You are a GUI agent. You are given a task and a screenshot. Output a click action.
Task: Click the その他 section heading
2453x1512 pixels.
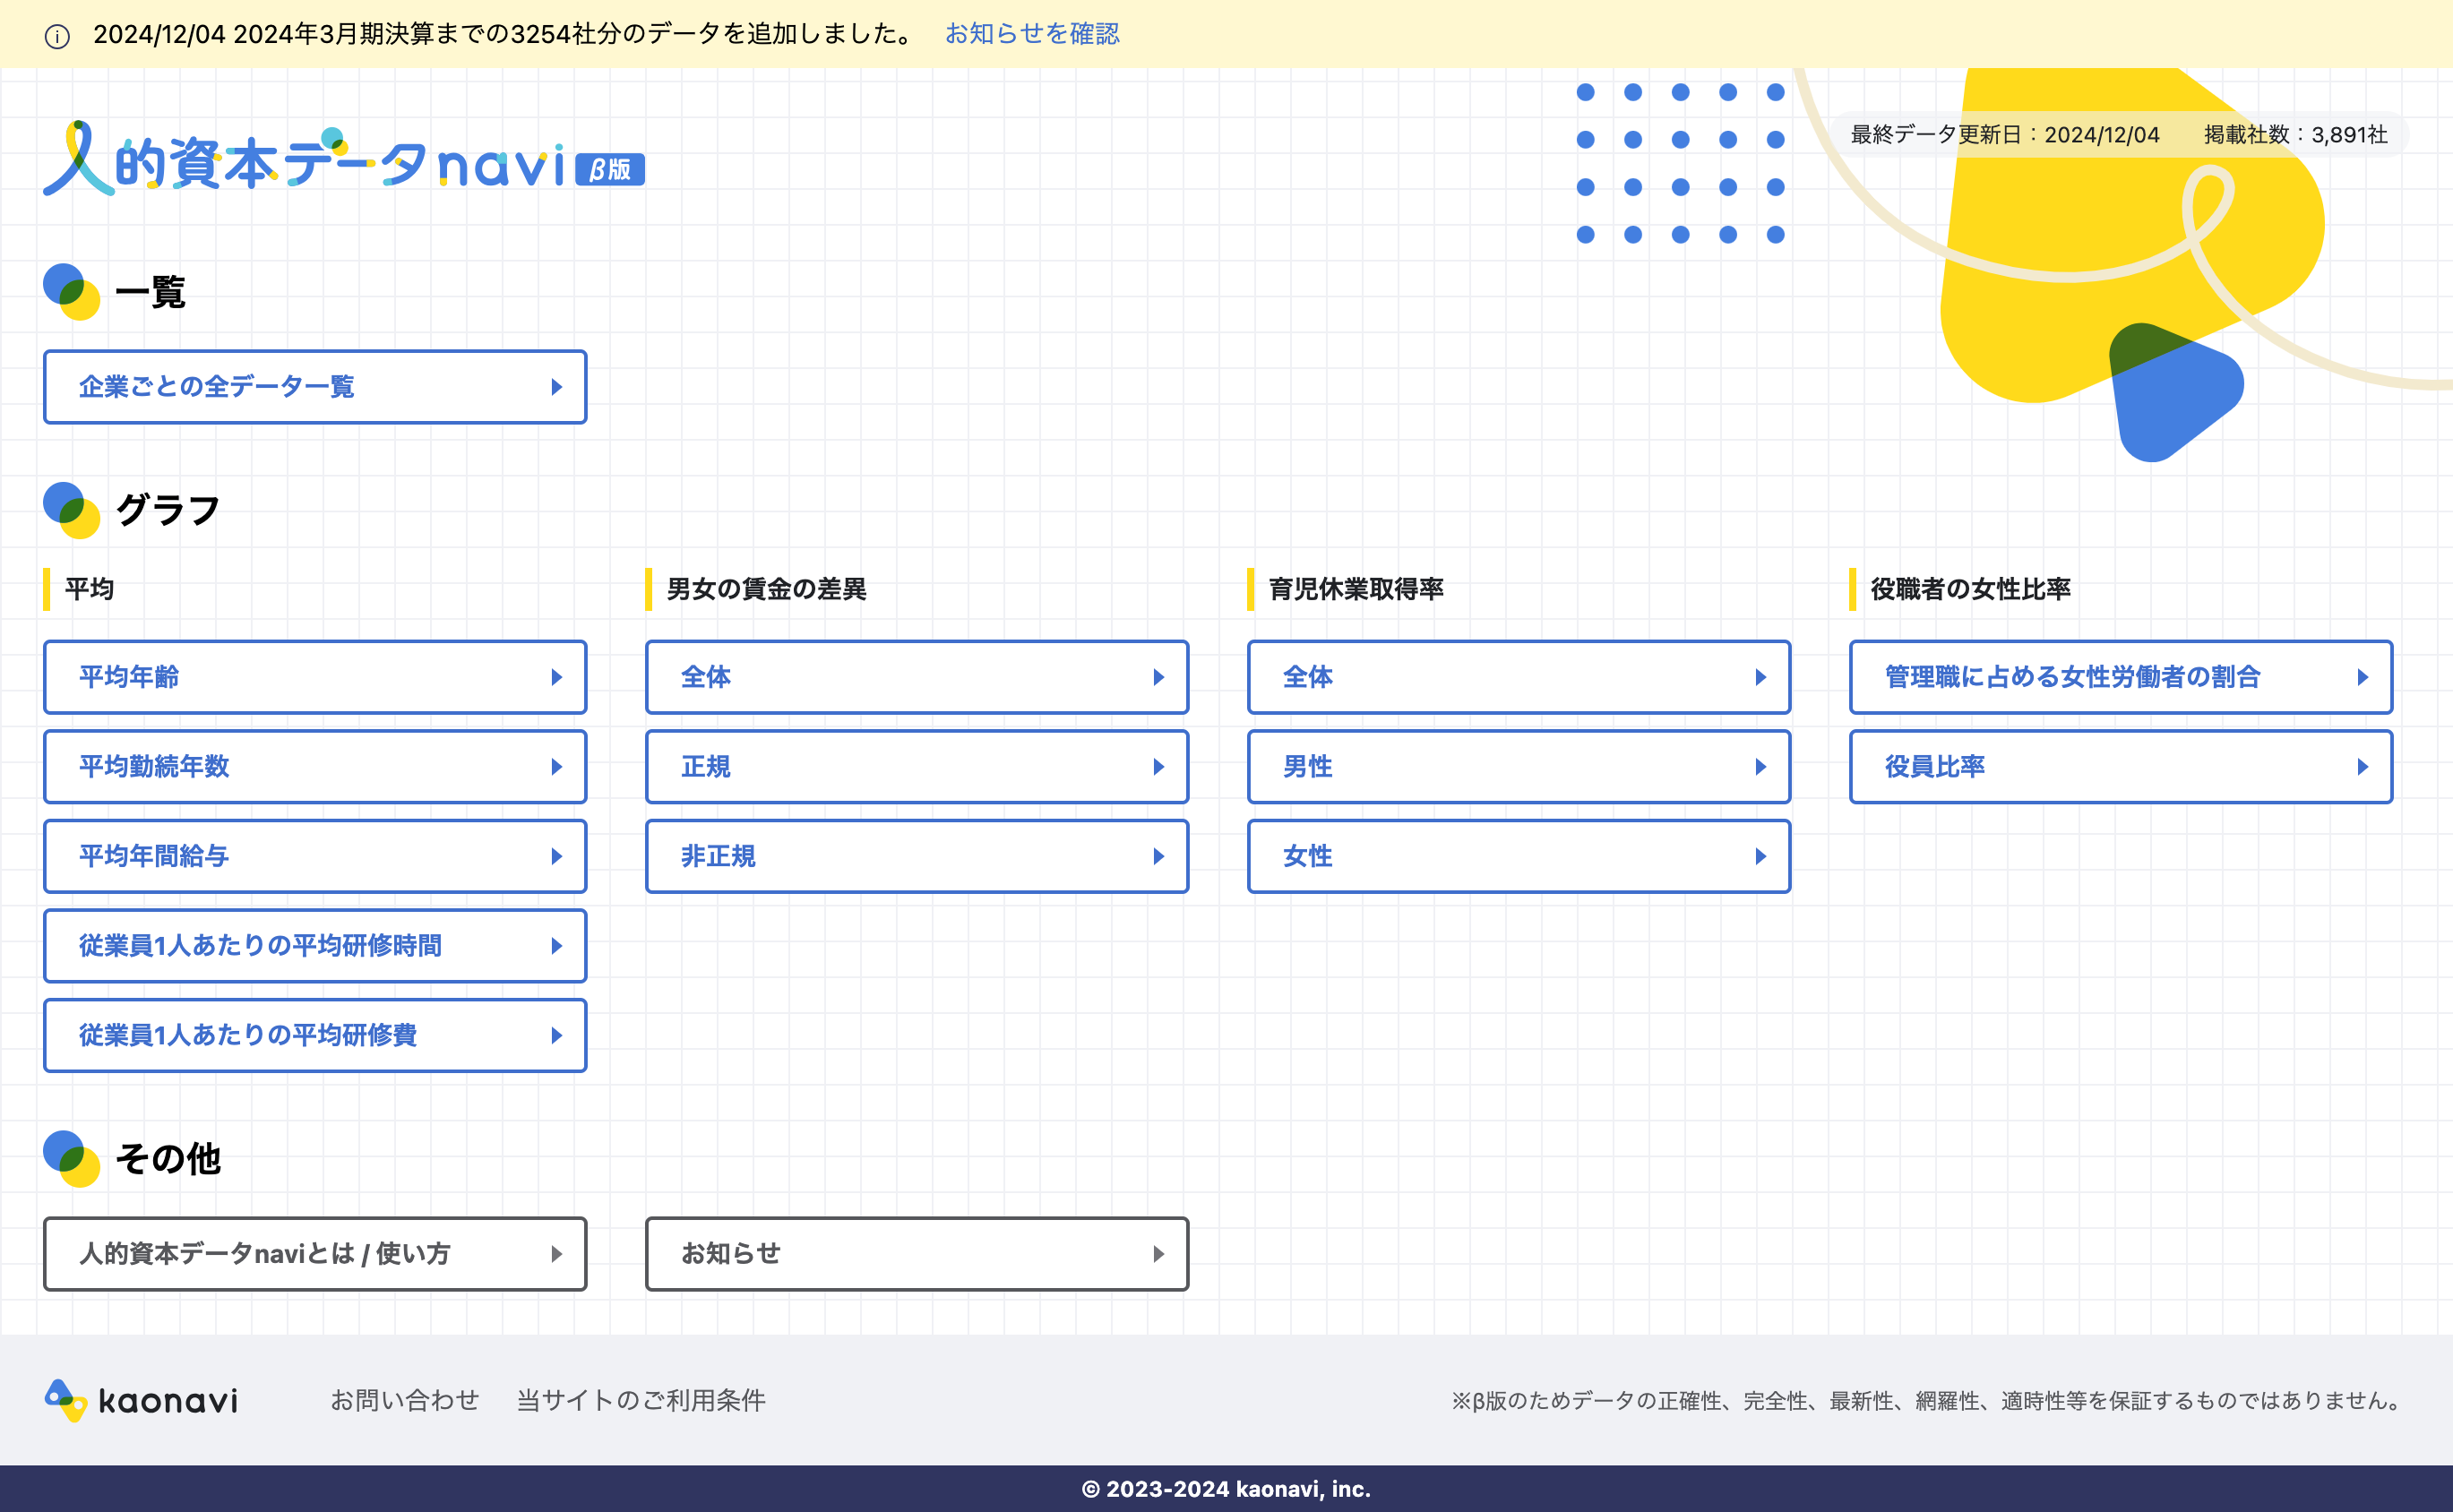click(x=167, y=1159)
